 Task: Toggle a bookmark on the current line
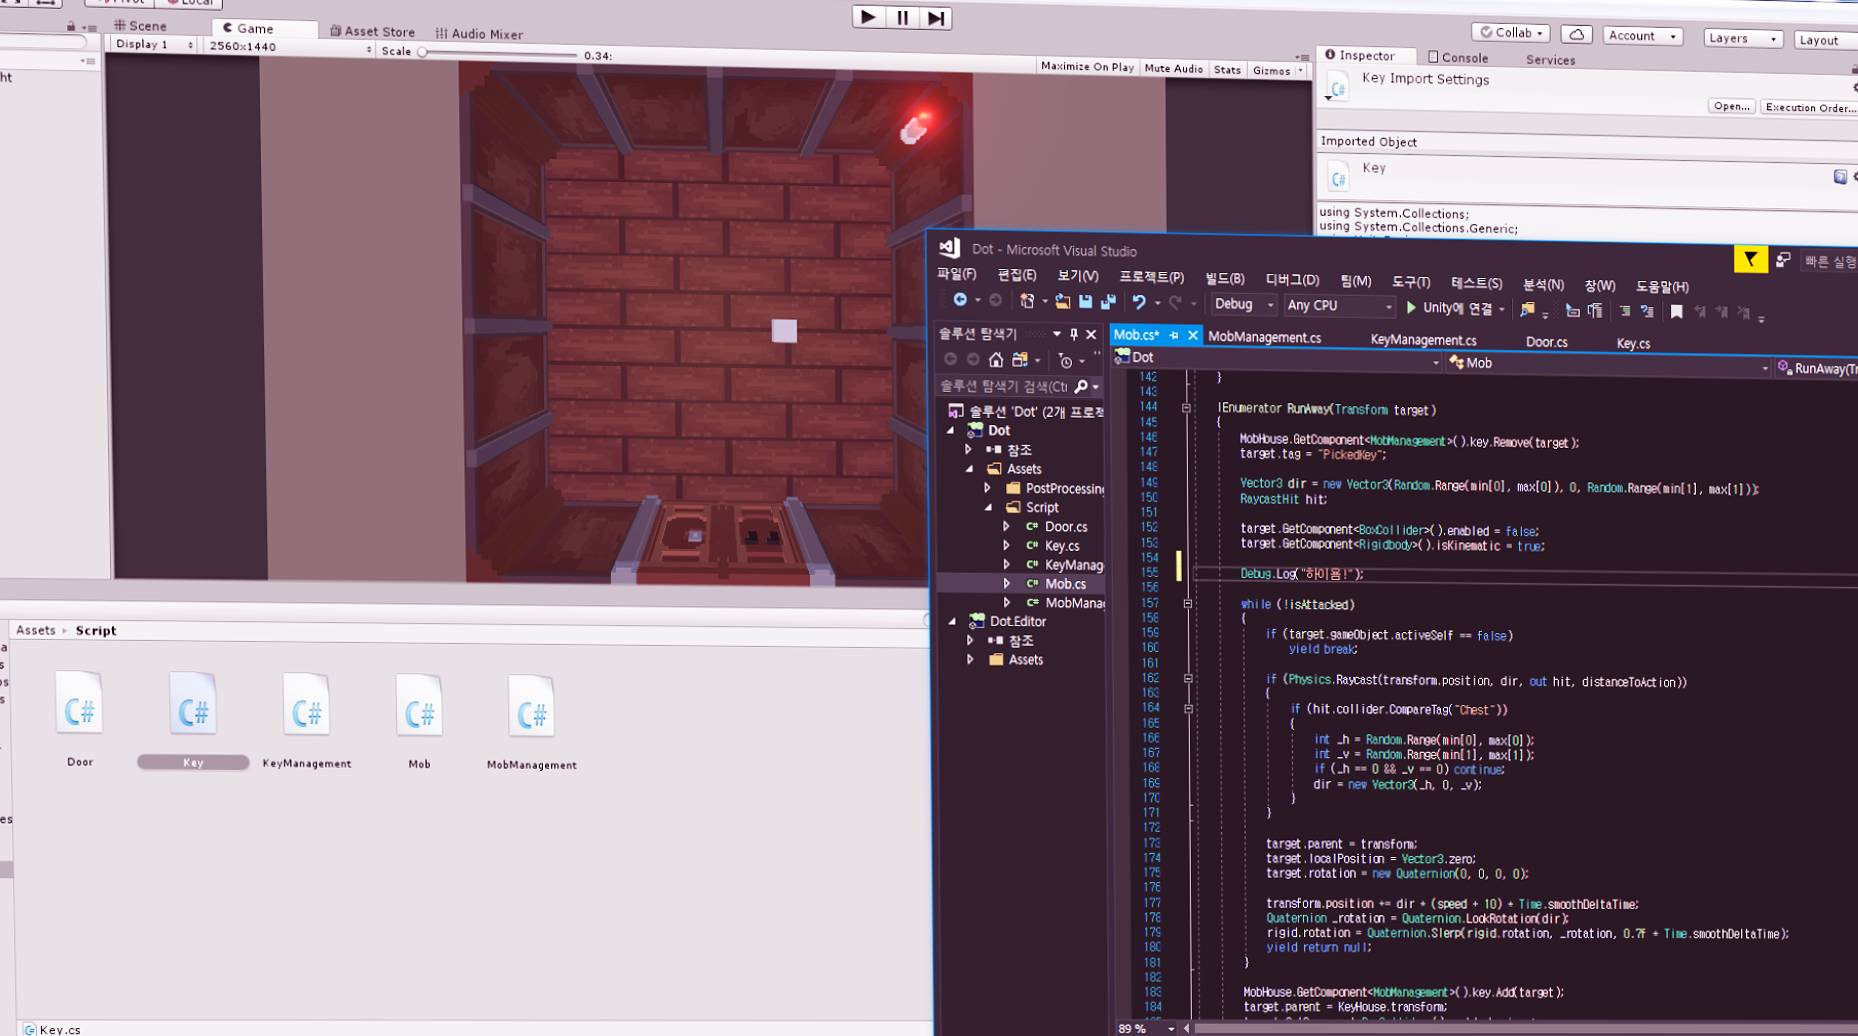[x=1677, y=312]
